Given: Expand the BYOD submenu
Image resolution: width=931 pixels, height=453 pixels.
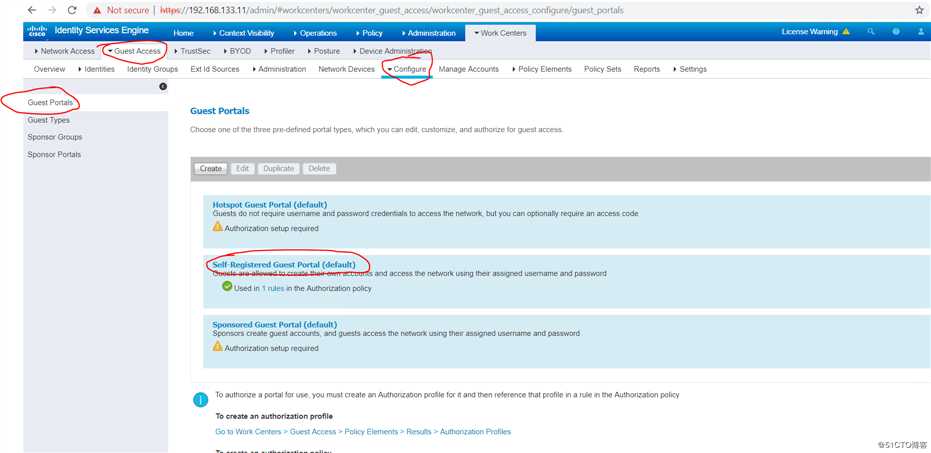Looking at the screenshot, I should point(237,51).
